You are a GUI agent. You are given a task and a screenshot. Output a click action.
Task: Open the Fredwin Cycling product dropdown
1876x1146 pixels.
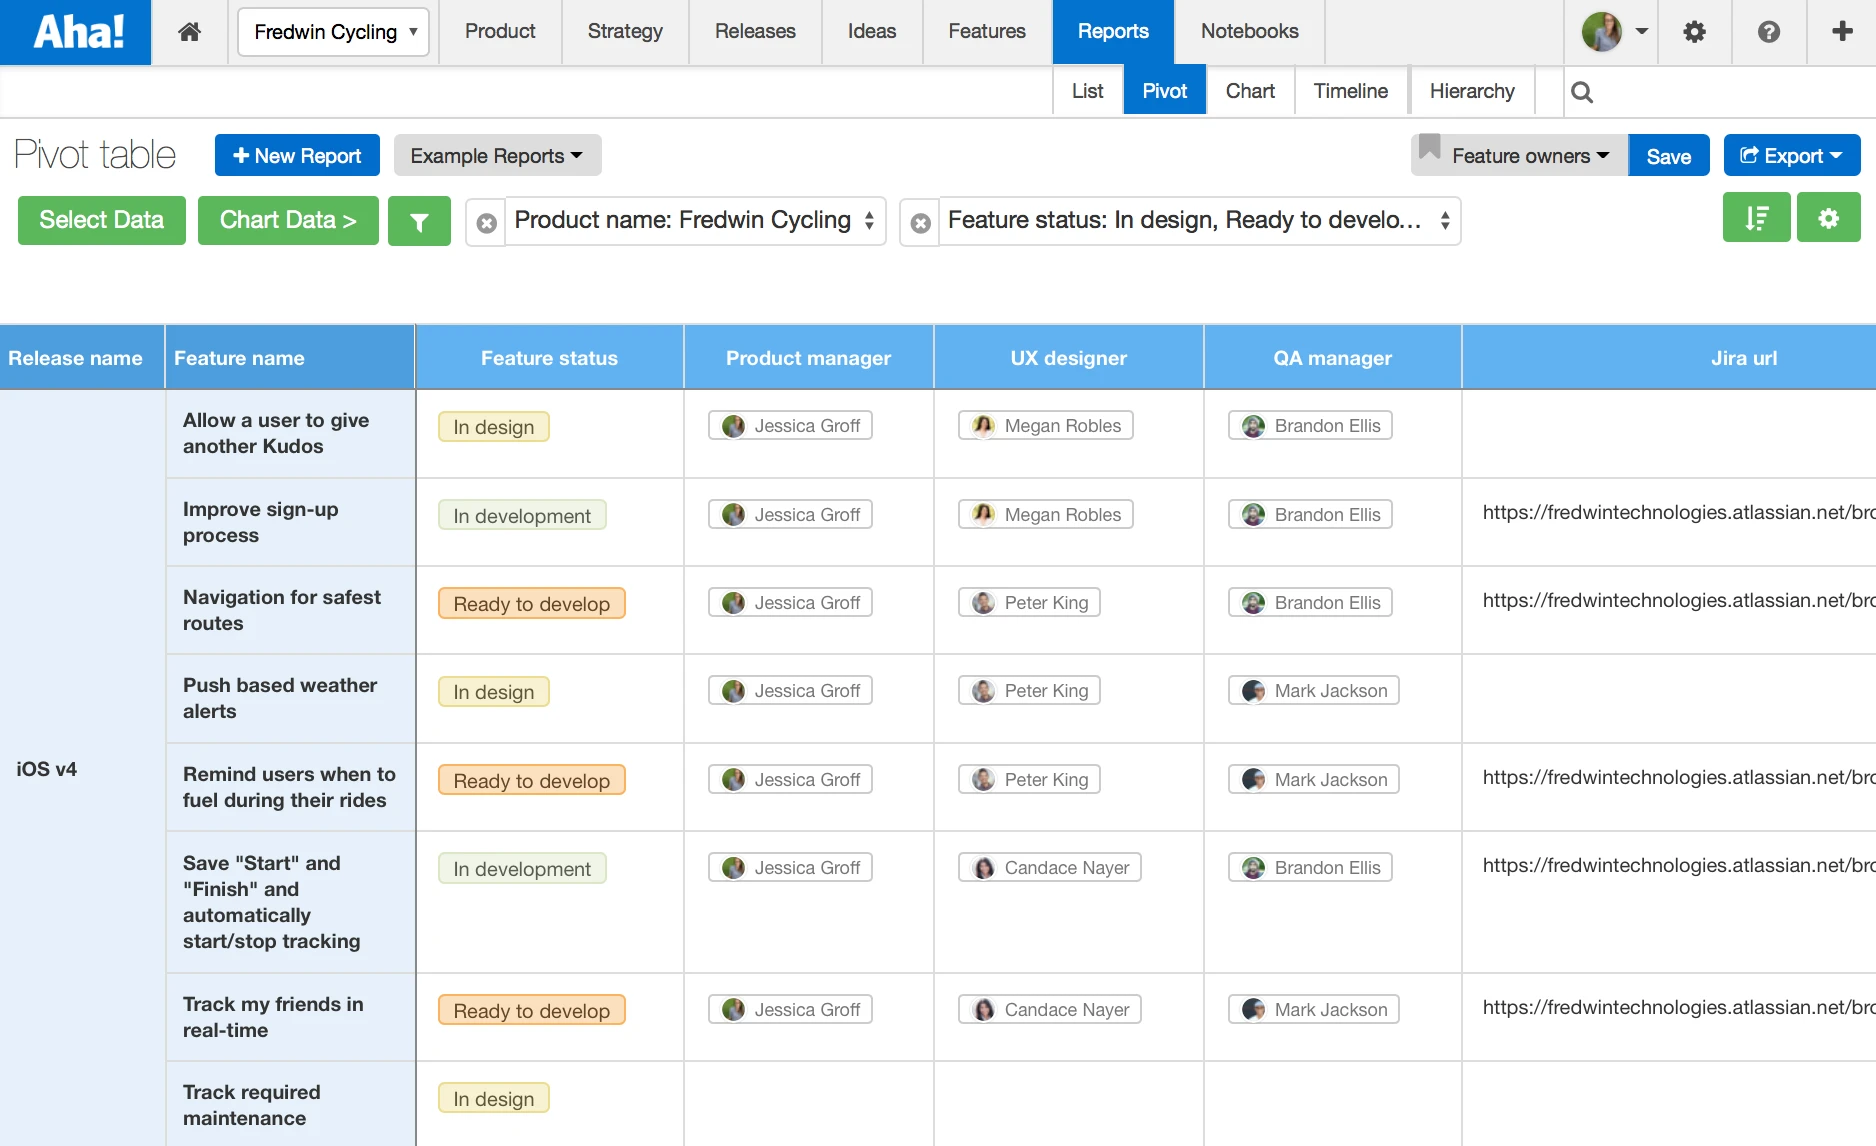click(x=334, y=32)
